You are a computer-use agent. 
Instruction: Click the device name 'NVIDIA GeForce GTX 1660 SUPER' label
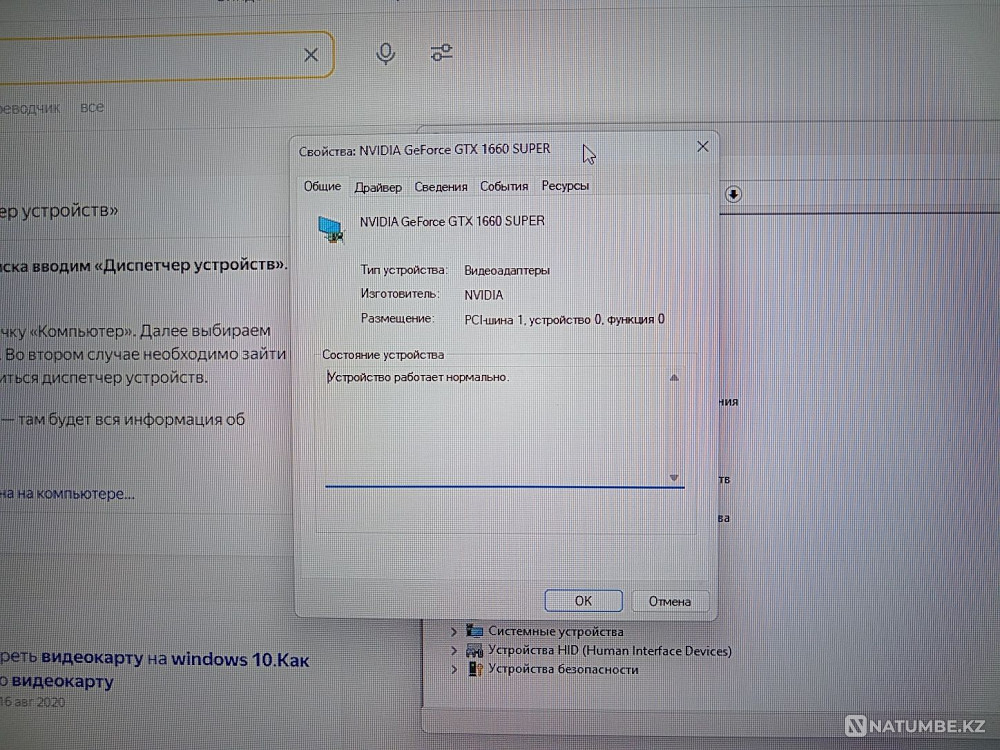[452, 221]
